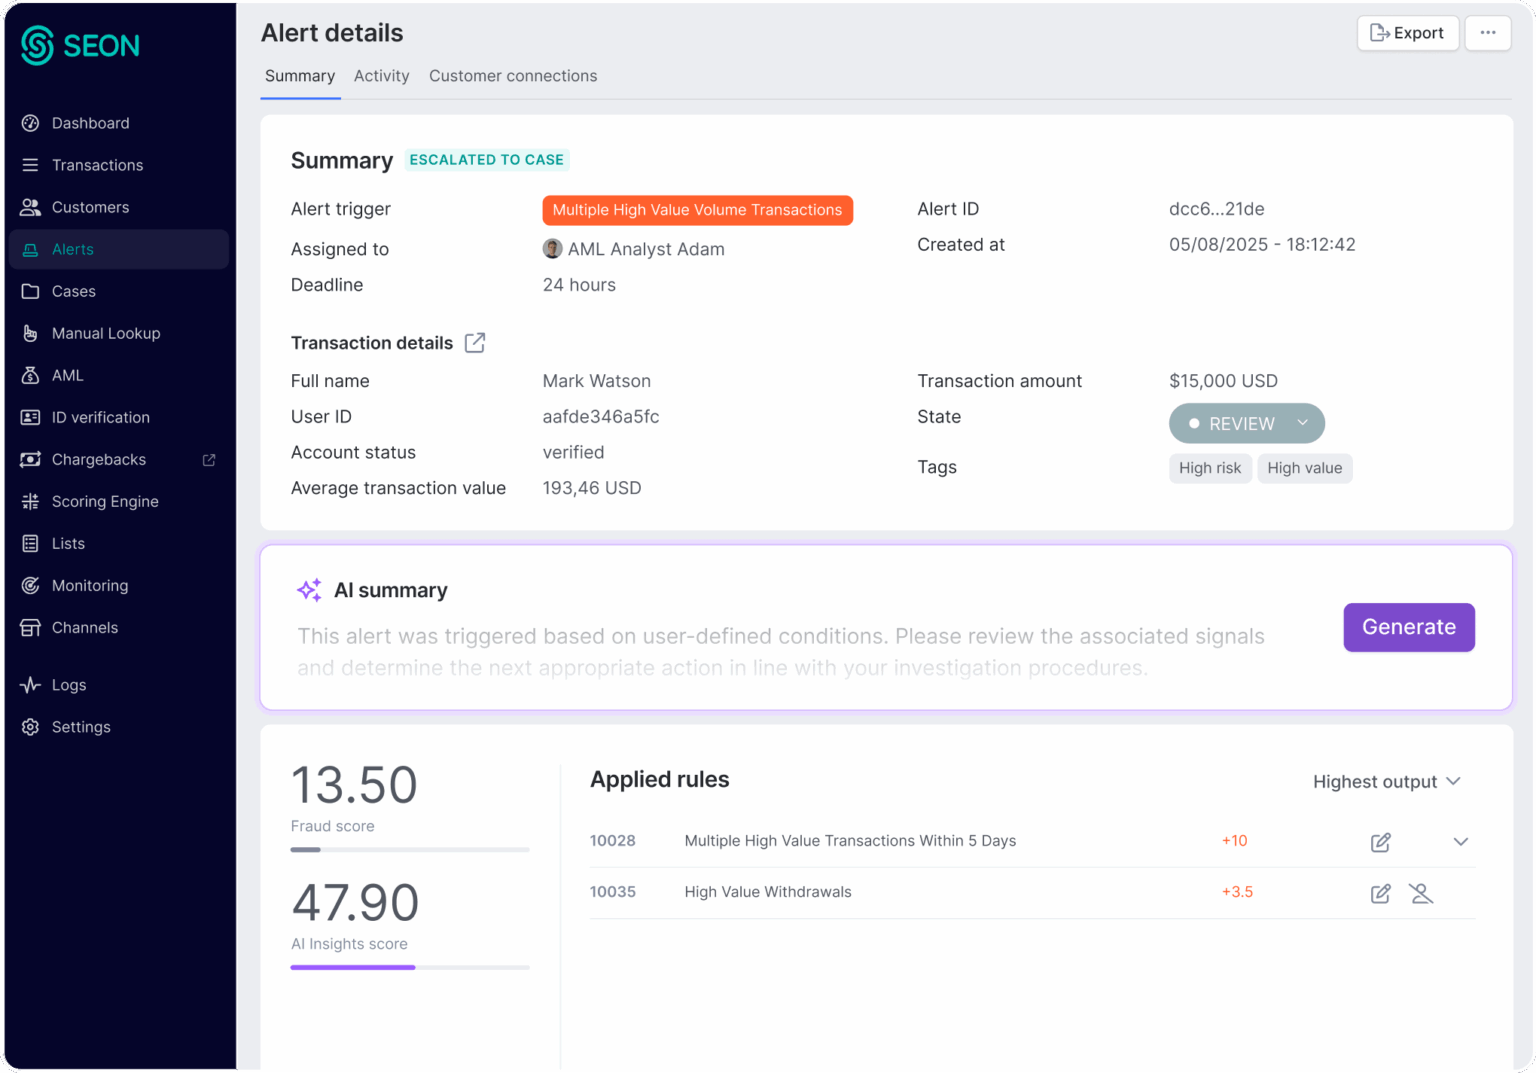
Task: Open the Customer connections tab
Action: (x=513, y=76)
